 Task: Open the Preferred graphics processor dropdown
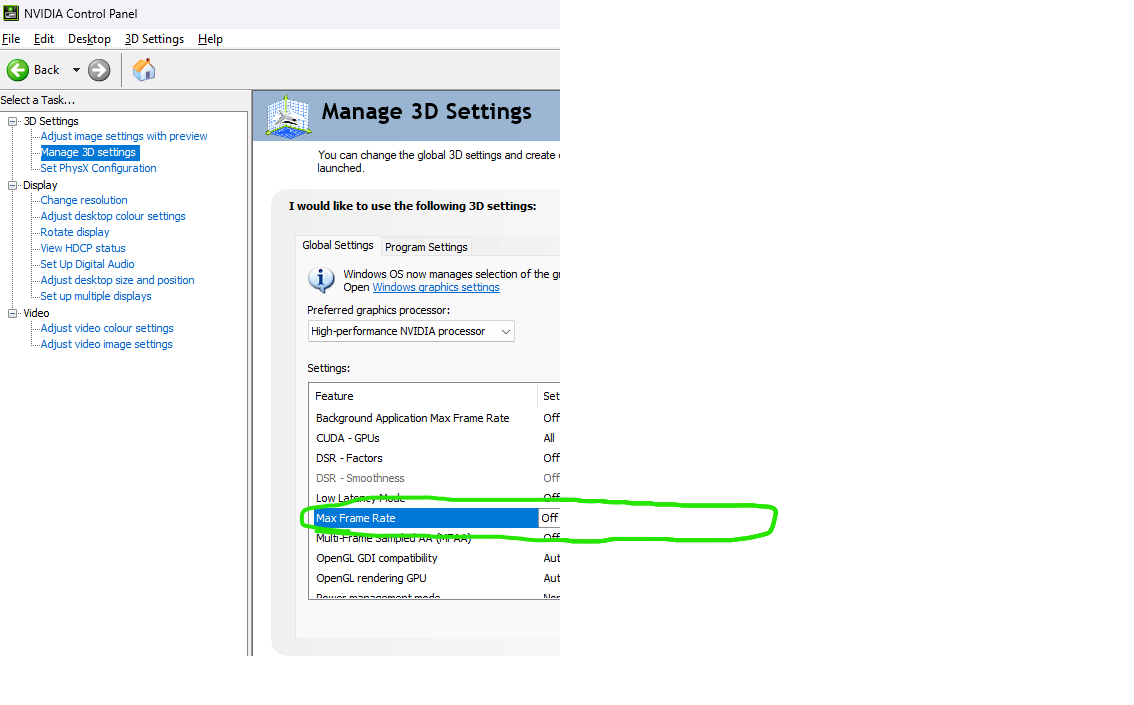pos(411,331)
